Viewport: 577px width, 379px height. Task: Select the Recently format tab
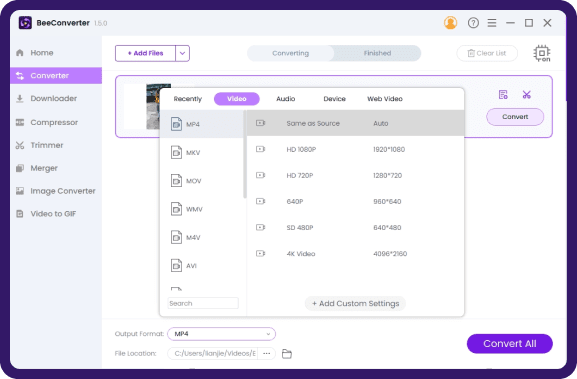click(188, 99)
